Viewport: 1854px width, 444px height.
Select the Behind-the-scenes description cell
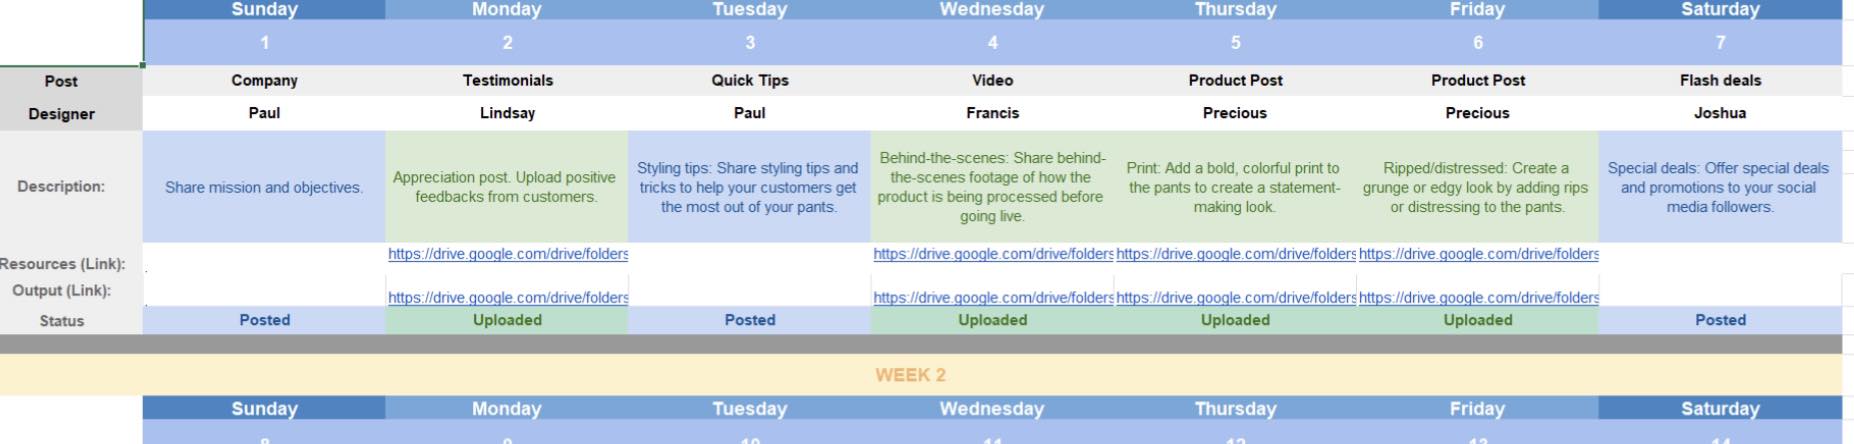[x=992, y=187]
